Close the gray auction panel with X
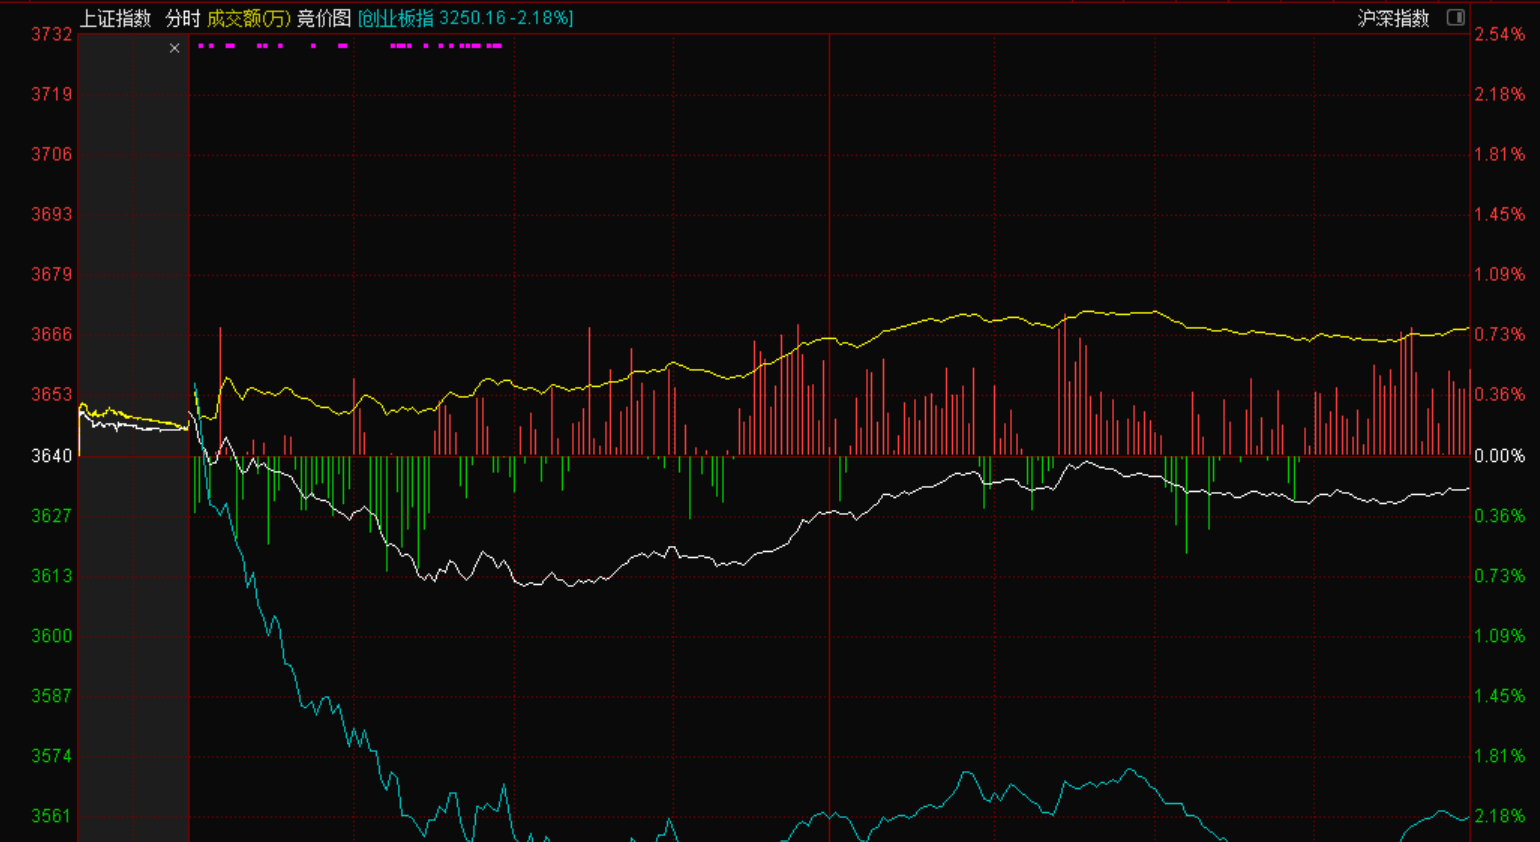The width and height of the screenshot is (1540, 842). click(174, 48)
